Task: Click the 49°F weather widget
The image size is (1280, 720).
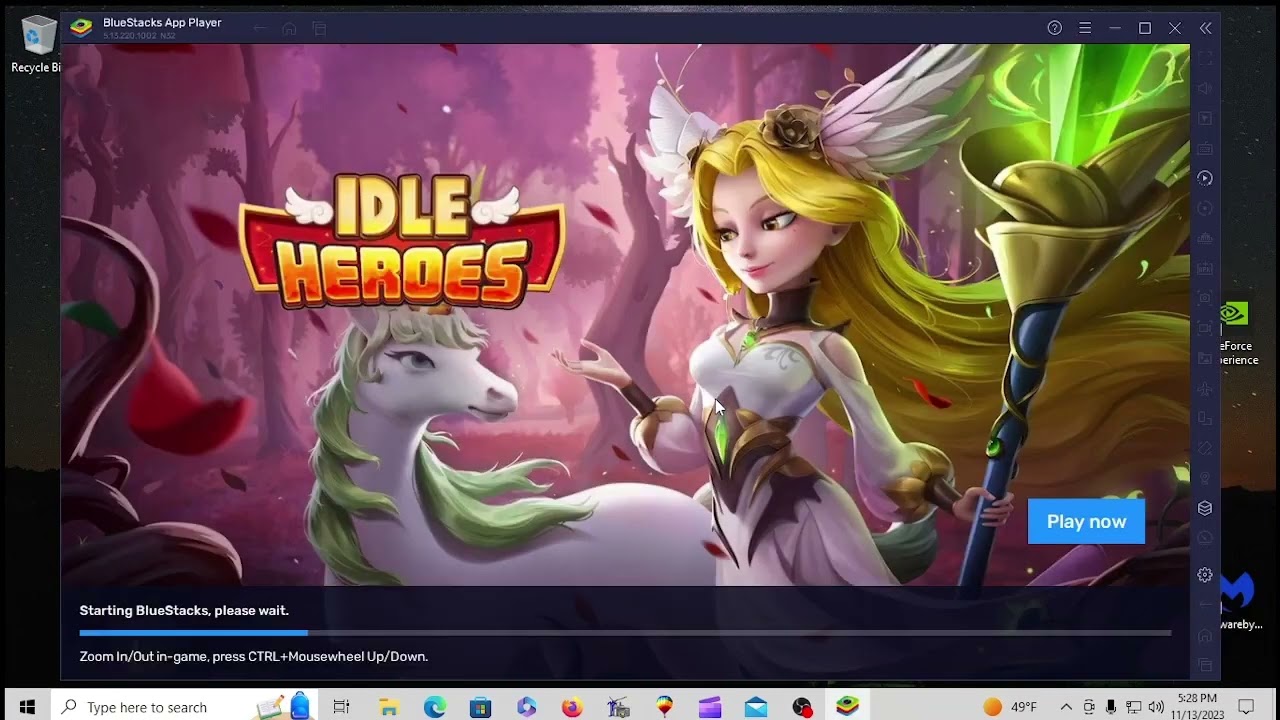Action: [1010, 707]
